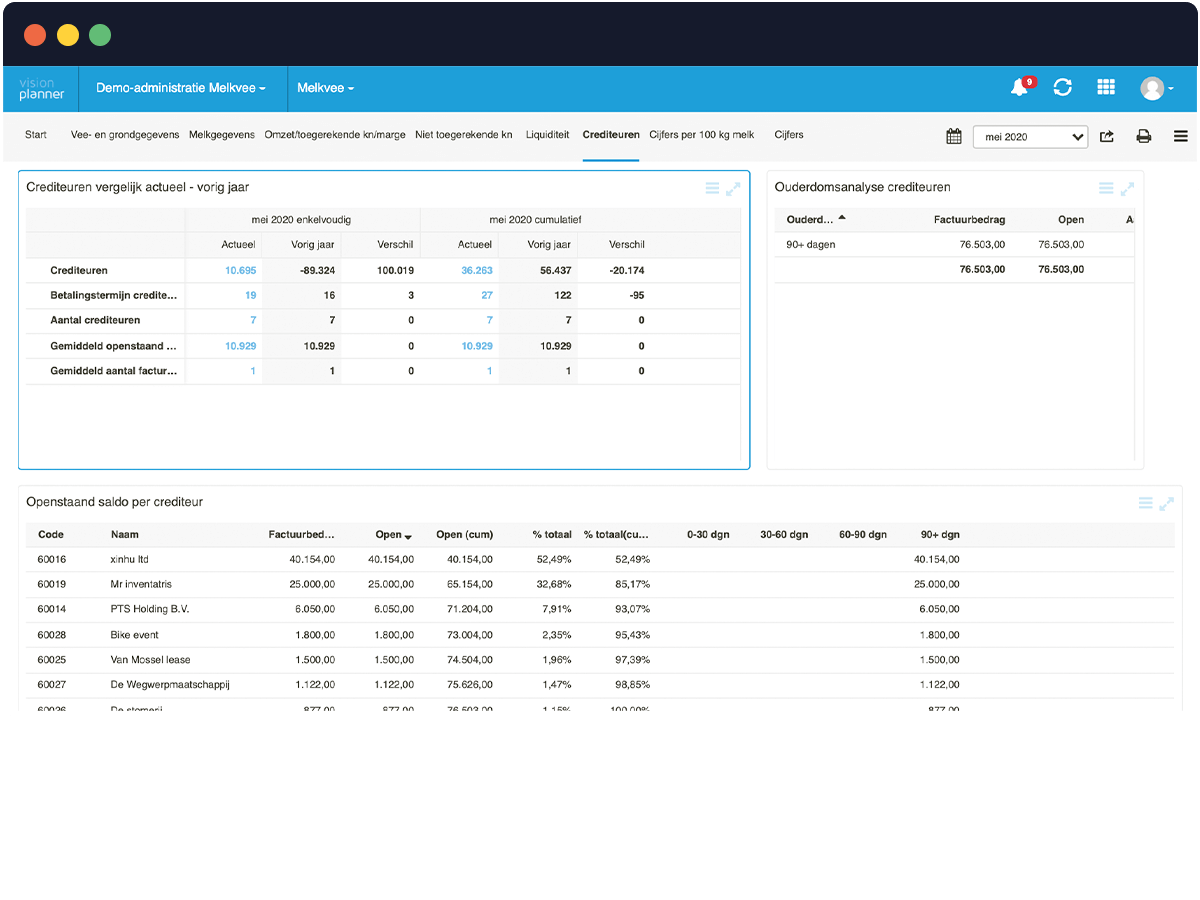The height and width of the screenshot is (900, 1200).
Task: Open the mei 2020 period dropdown
Action: [x=1030, y=137]
